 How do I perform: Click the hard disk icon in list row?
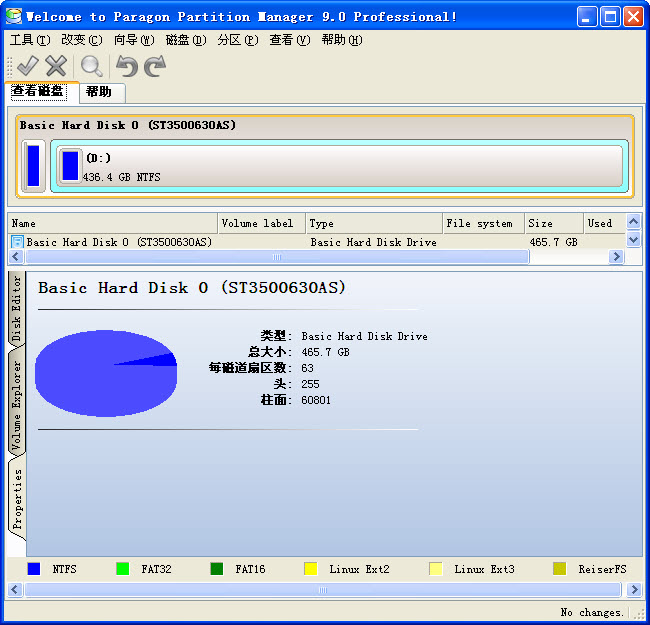pyautogui.click(x=17, y=242)
